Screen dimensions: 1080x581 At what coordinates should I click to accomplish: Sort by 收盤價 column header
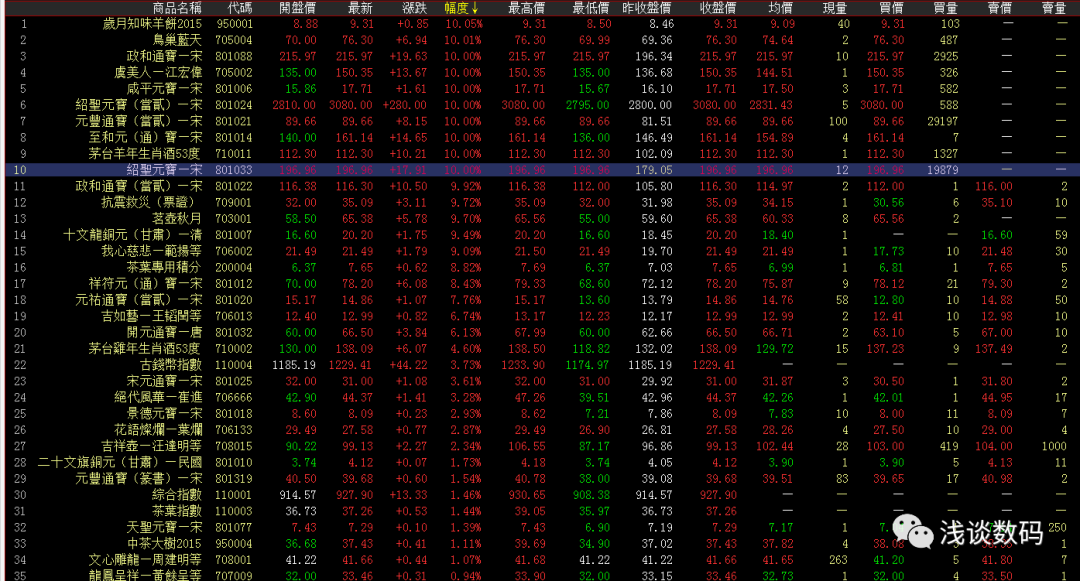click(718, 8)
